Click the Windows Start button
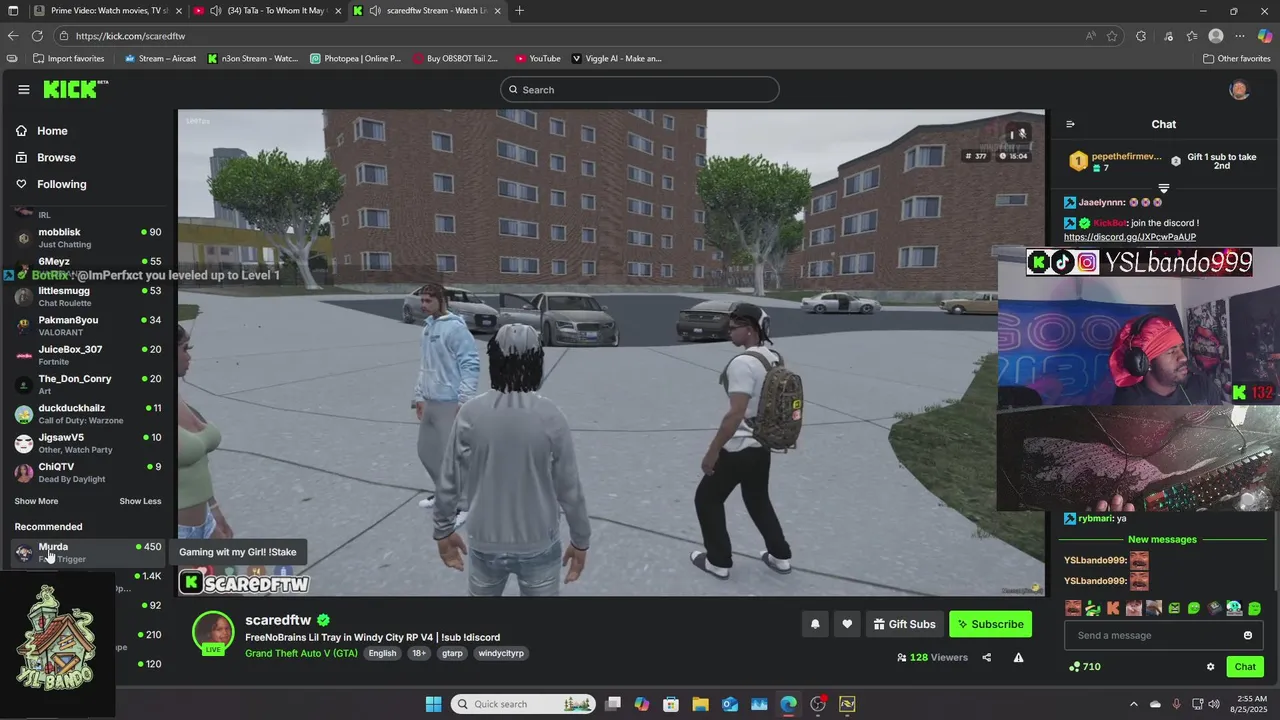Screen dimensions: 1280x720 pos(433,704)
